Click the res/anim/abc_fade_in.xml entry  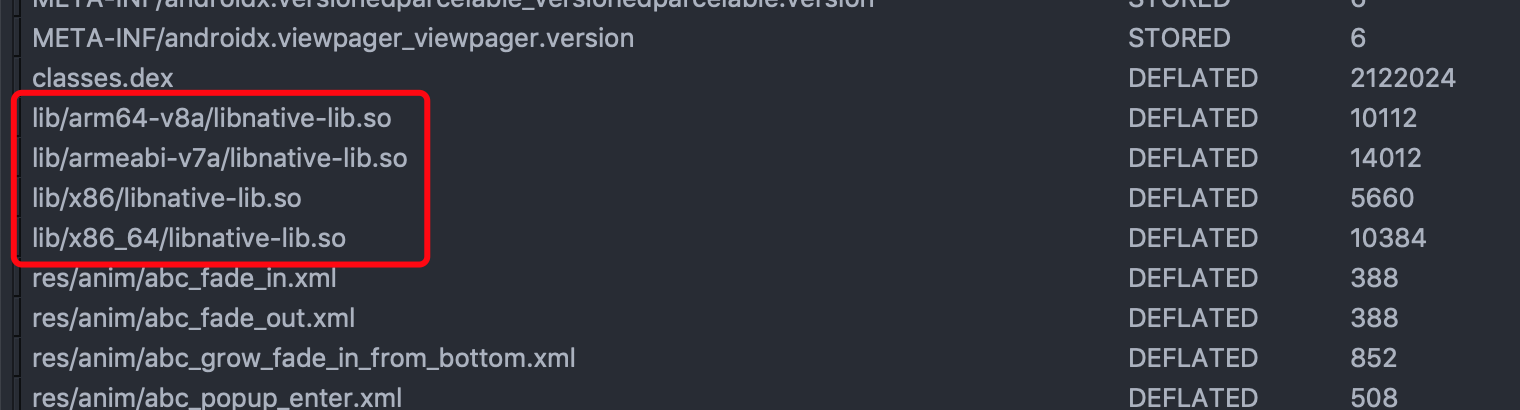click(x=184, y=278)
